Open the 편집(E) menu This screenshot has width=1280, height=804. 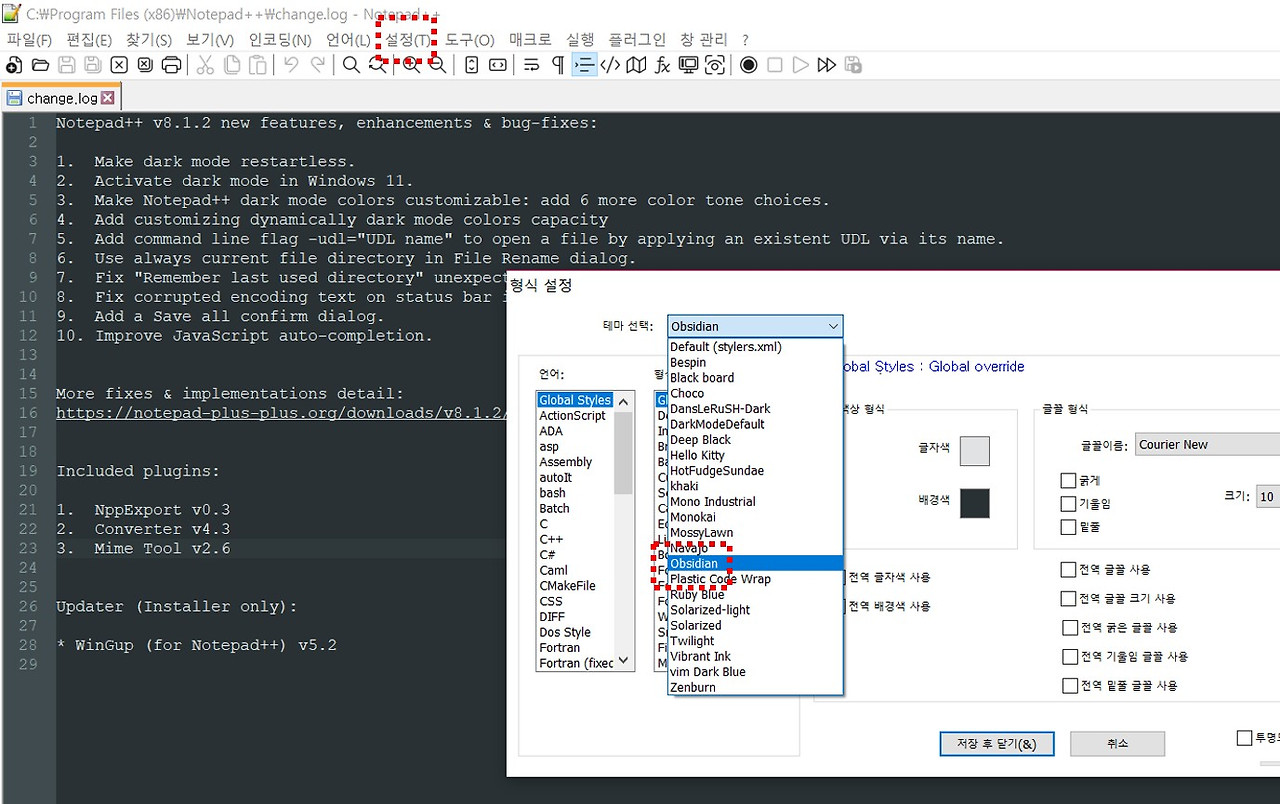pyautogui.click(x=89, y=40)
